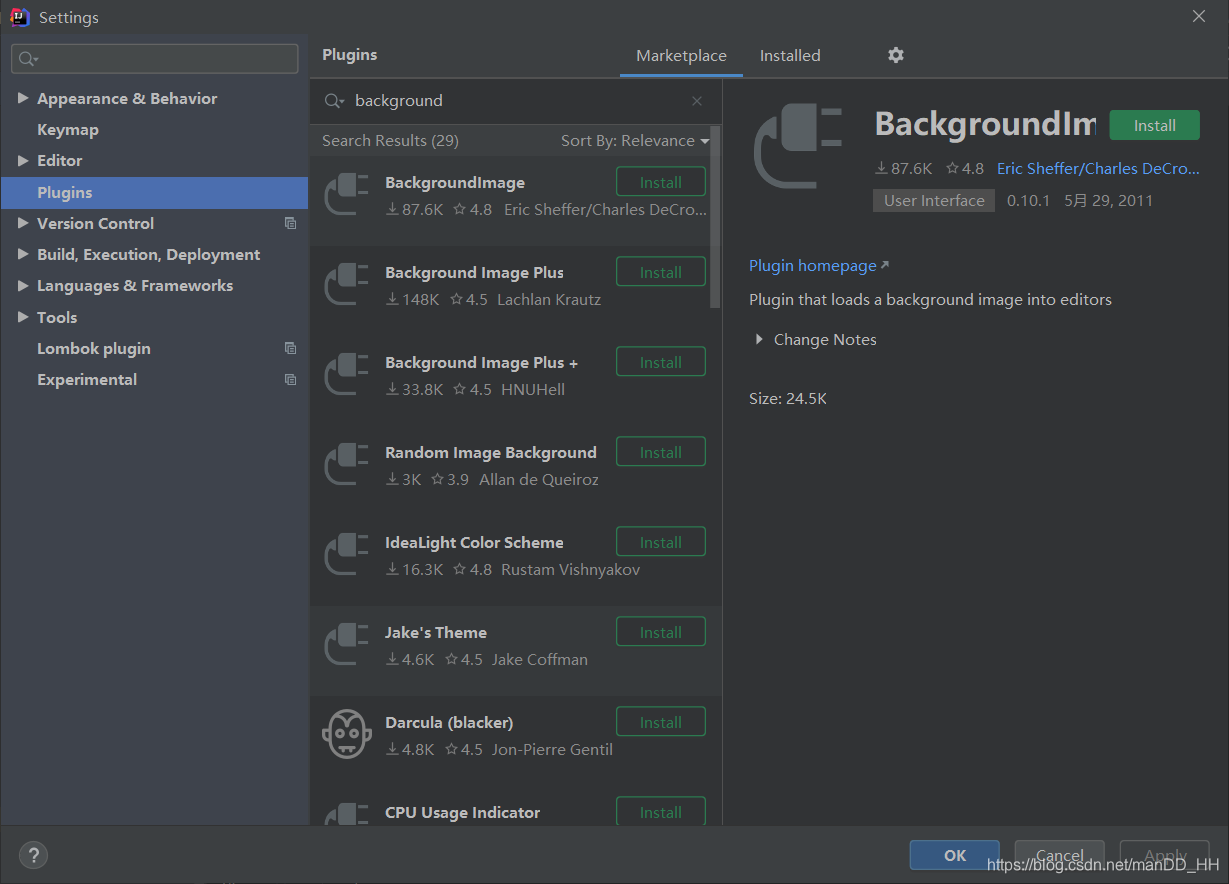
Task: Open the plugins gear settings icon
Action: pos(896,55)
